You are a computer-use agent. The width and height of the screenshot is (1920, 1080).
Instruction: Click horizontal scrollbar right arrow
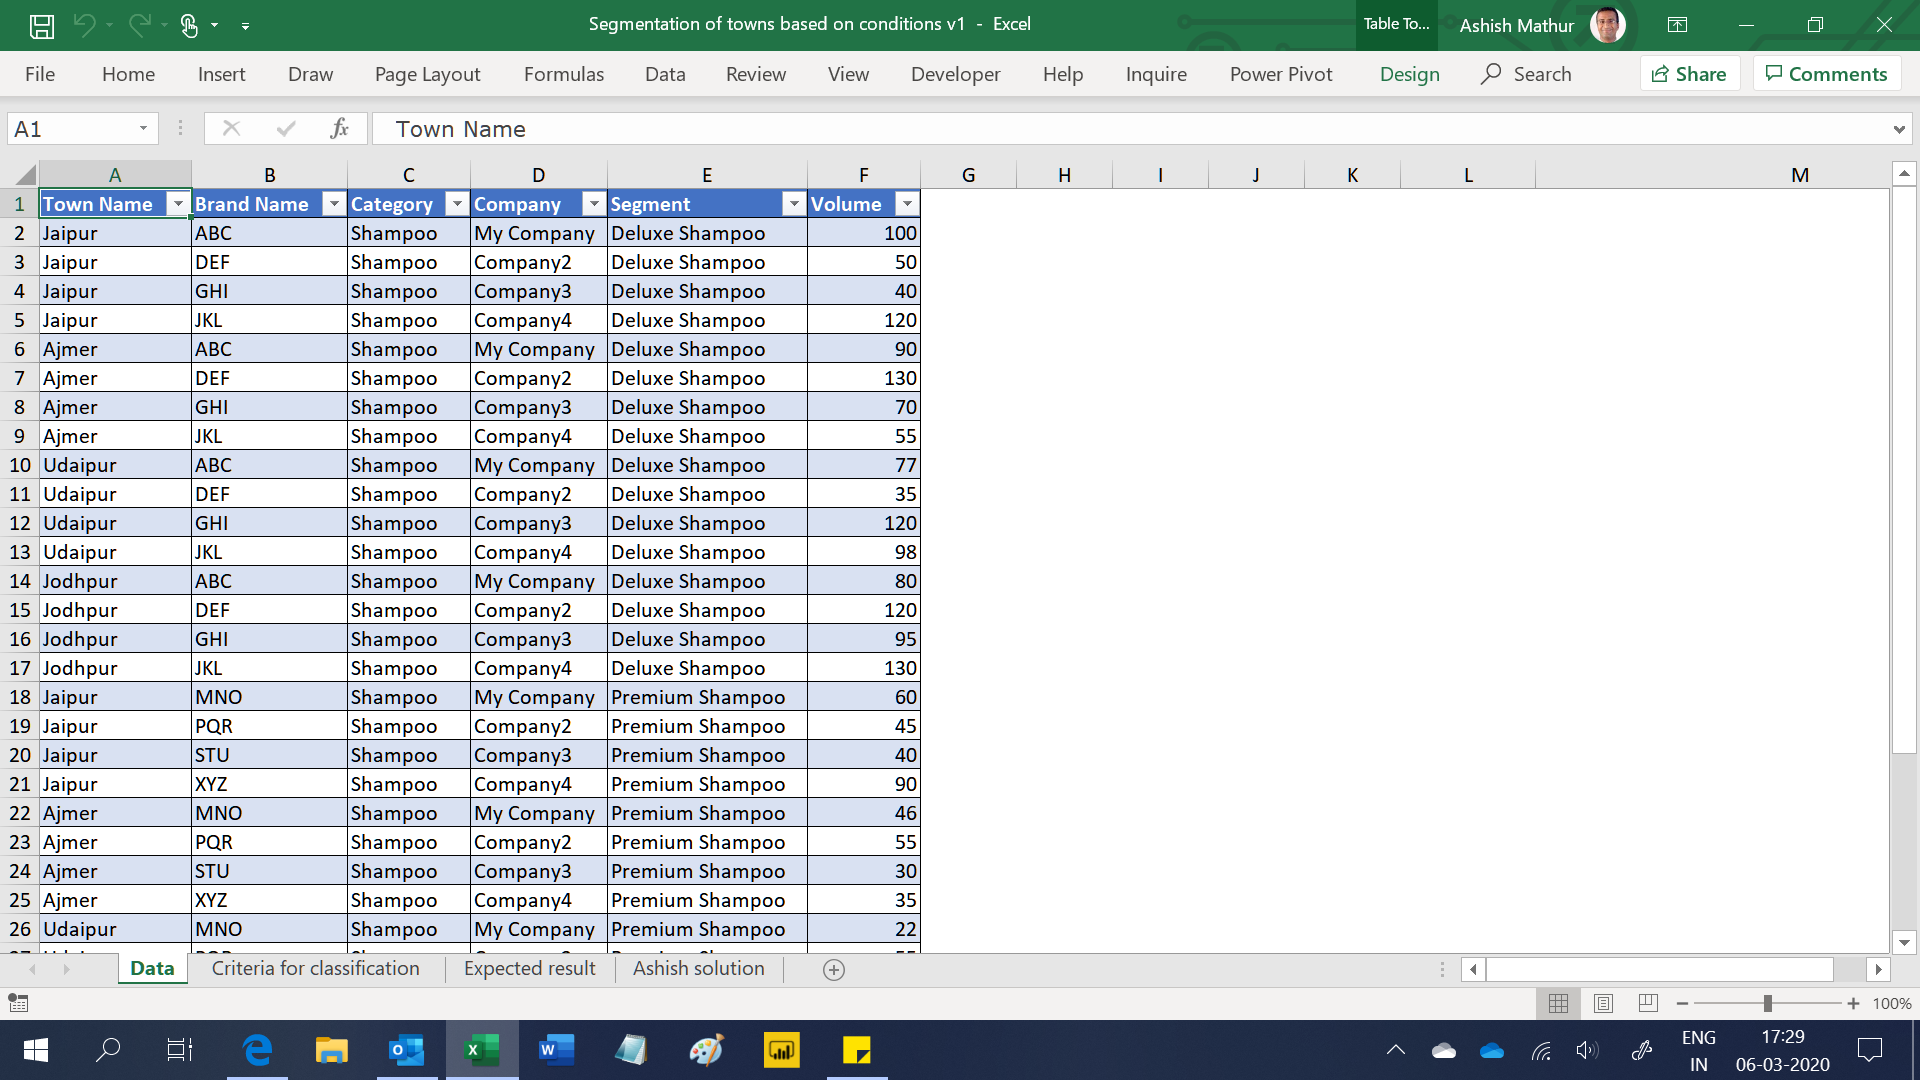point(1878,969)
